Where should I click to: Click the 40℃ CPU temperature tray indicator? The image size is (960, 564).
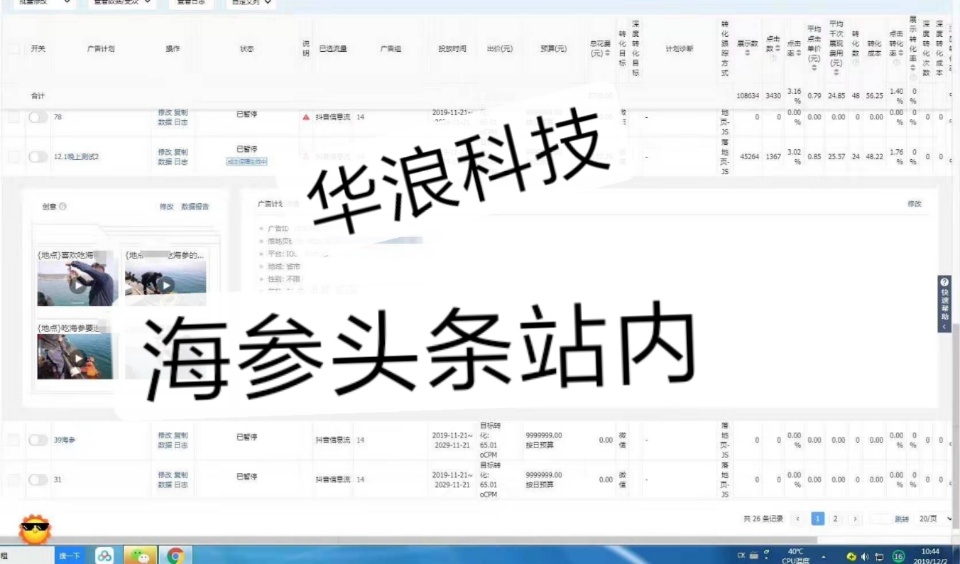pos(795,555)
